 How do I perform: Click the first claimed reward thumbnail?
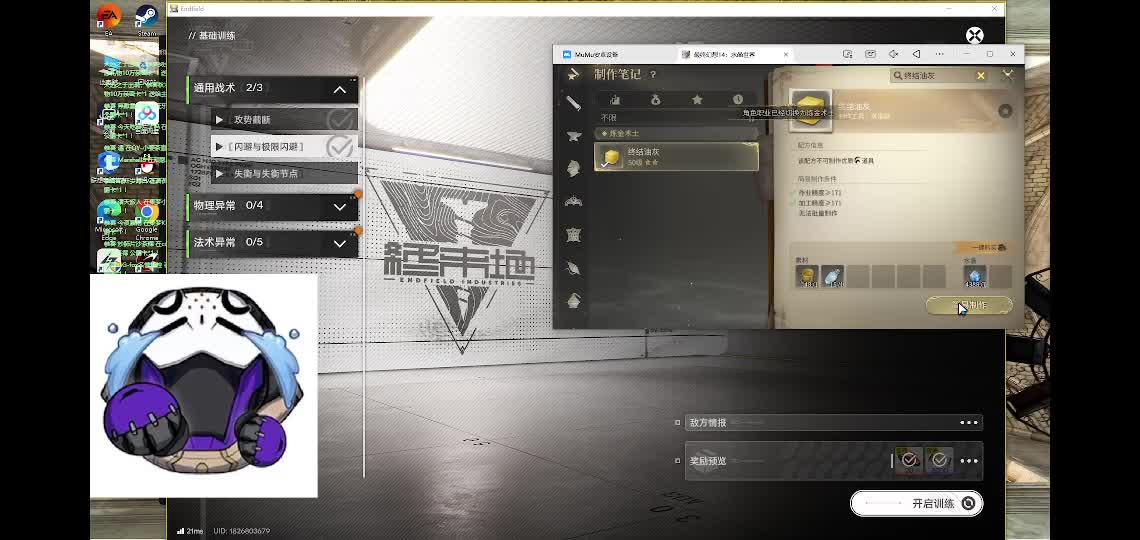point(909,460)
